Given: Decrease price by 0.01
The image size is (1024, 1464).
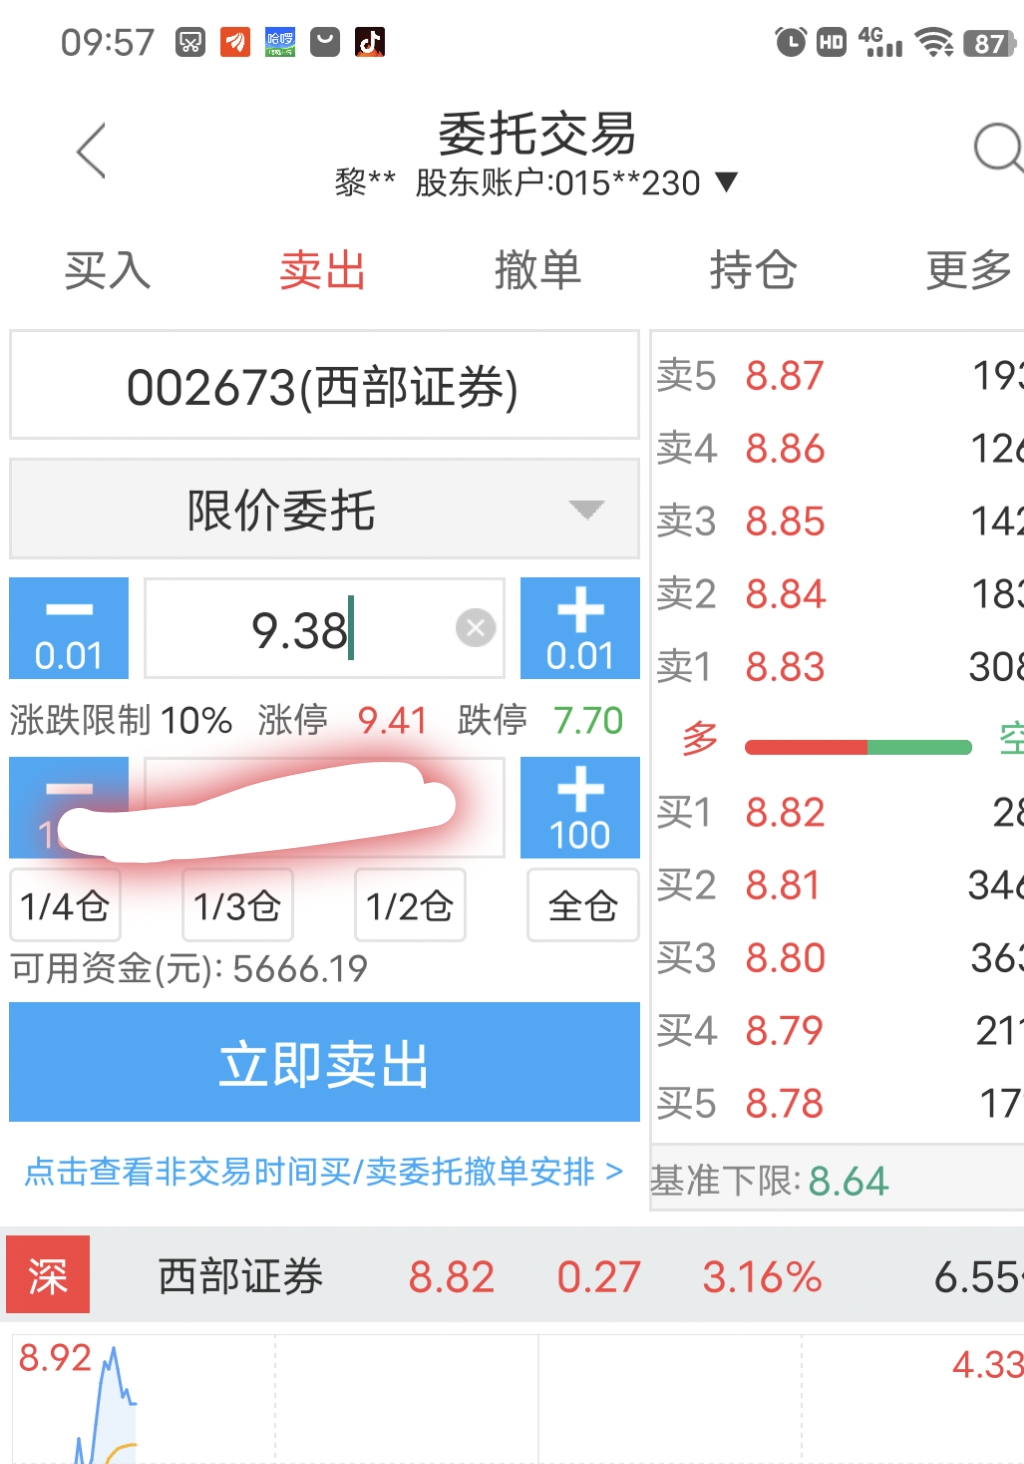Looking at the screenshot, I should coord(69,628).
